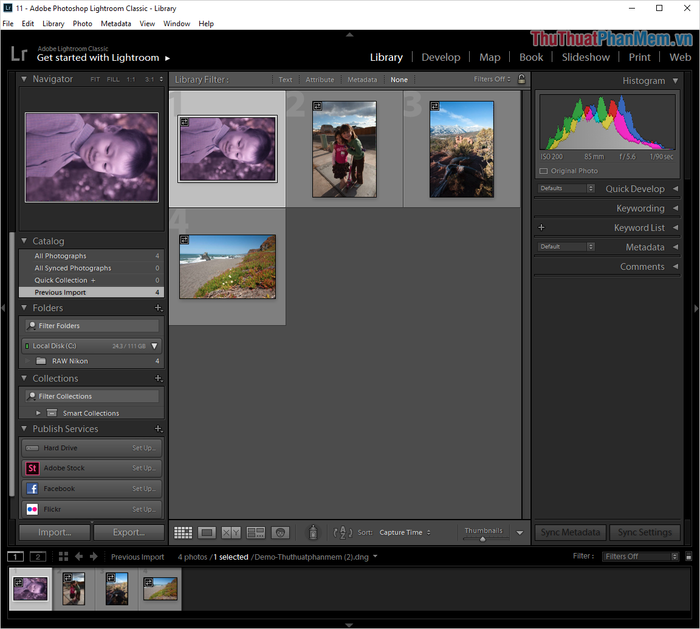Collapse the Navigator panel
Viewport: 700px width, 629px height.
[24, 79]
